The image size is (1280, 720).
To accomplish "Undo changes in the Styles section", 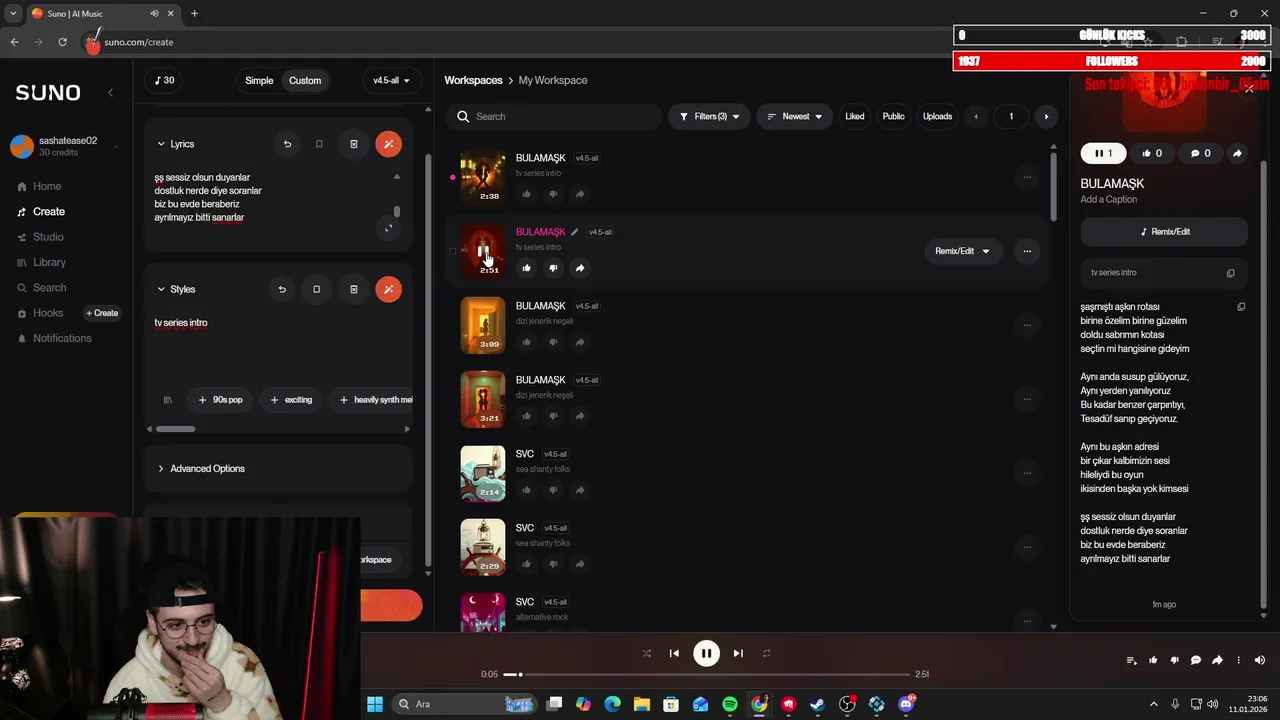I will 282,289.
